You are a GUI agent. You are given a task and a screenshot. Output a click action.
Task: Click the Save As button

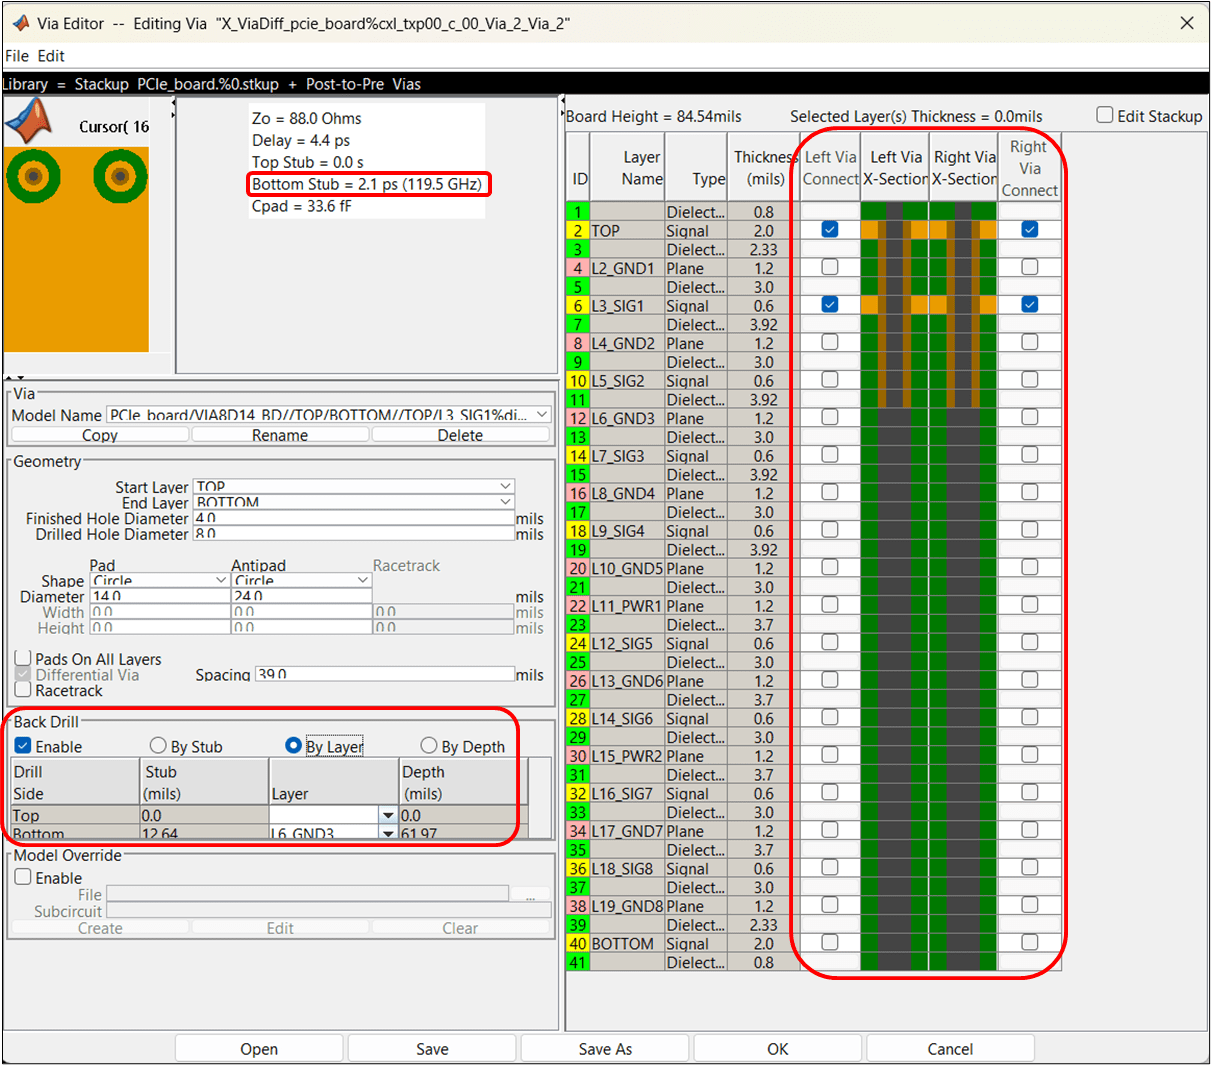(605, 1049)
